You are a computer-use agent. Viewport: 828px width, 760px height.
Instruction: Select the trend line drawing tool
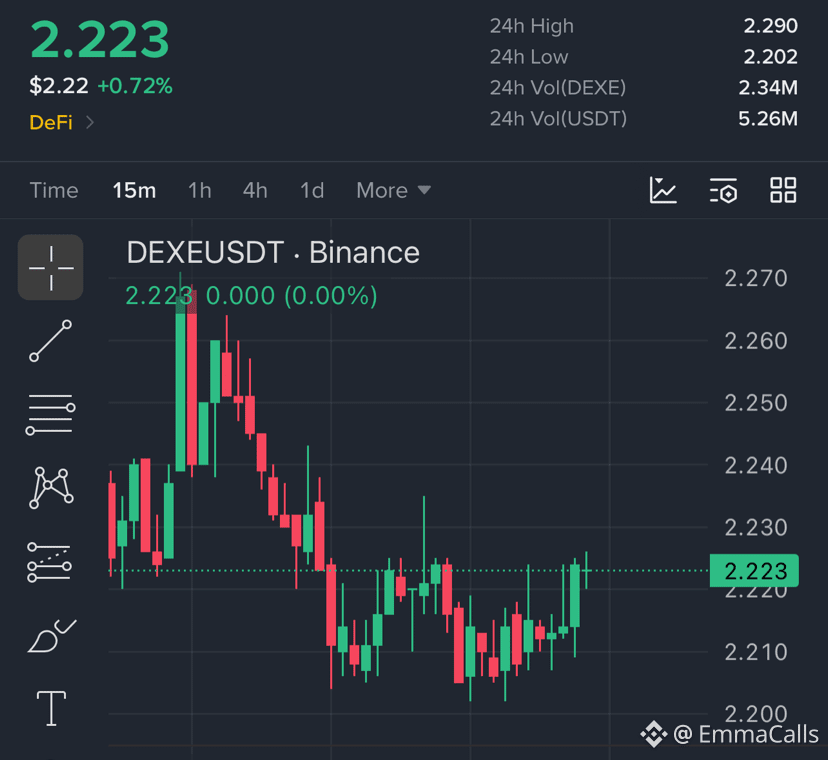(51, 341)
